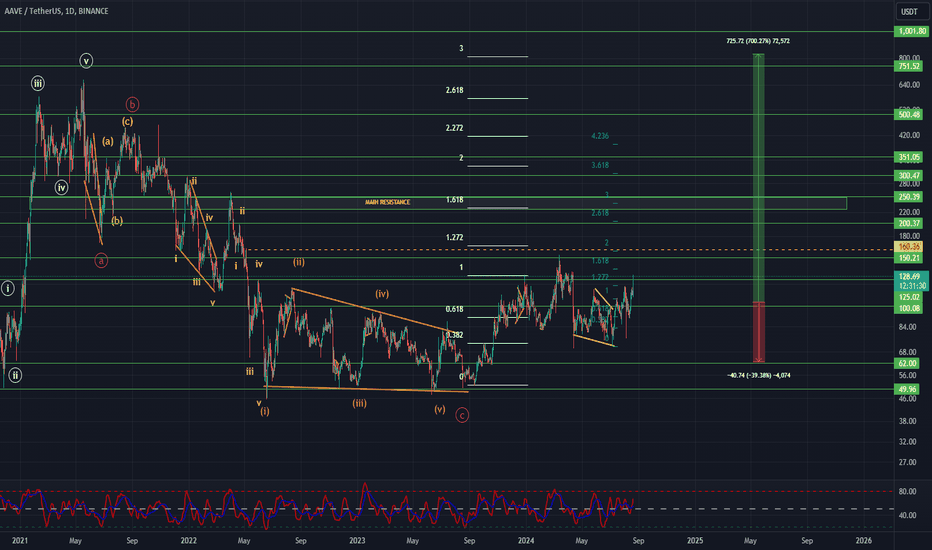932x550 pixels.
Task: Select the 62.00 price level label
Action: (908, 363)
